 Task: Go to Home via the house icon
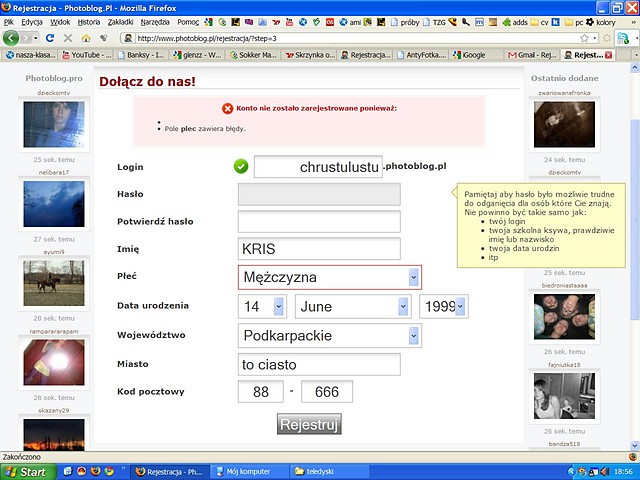(x=86, y=38)
